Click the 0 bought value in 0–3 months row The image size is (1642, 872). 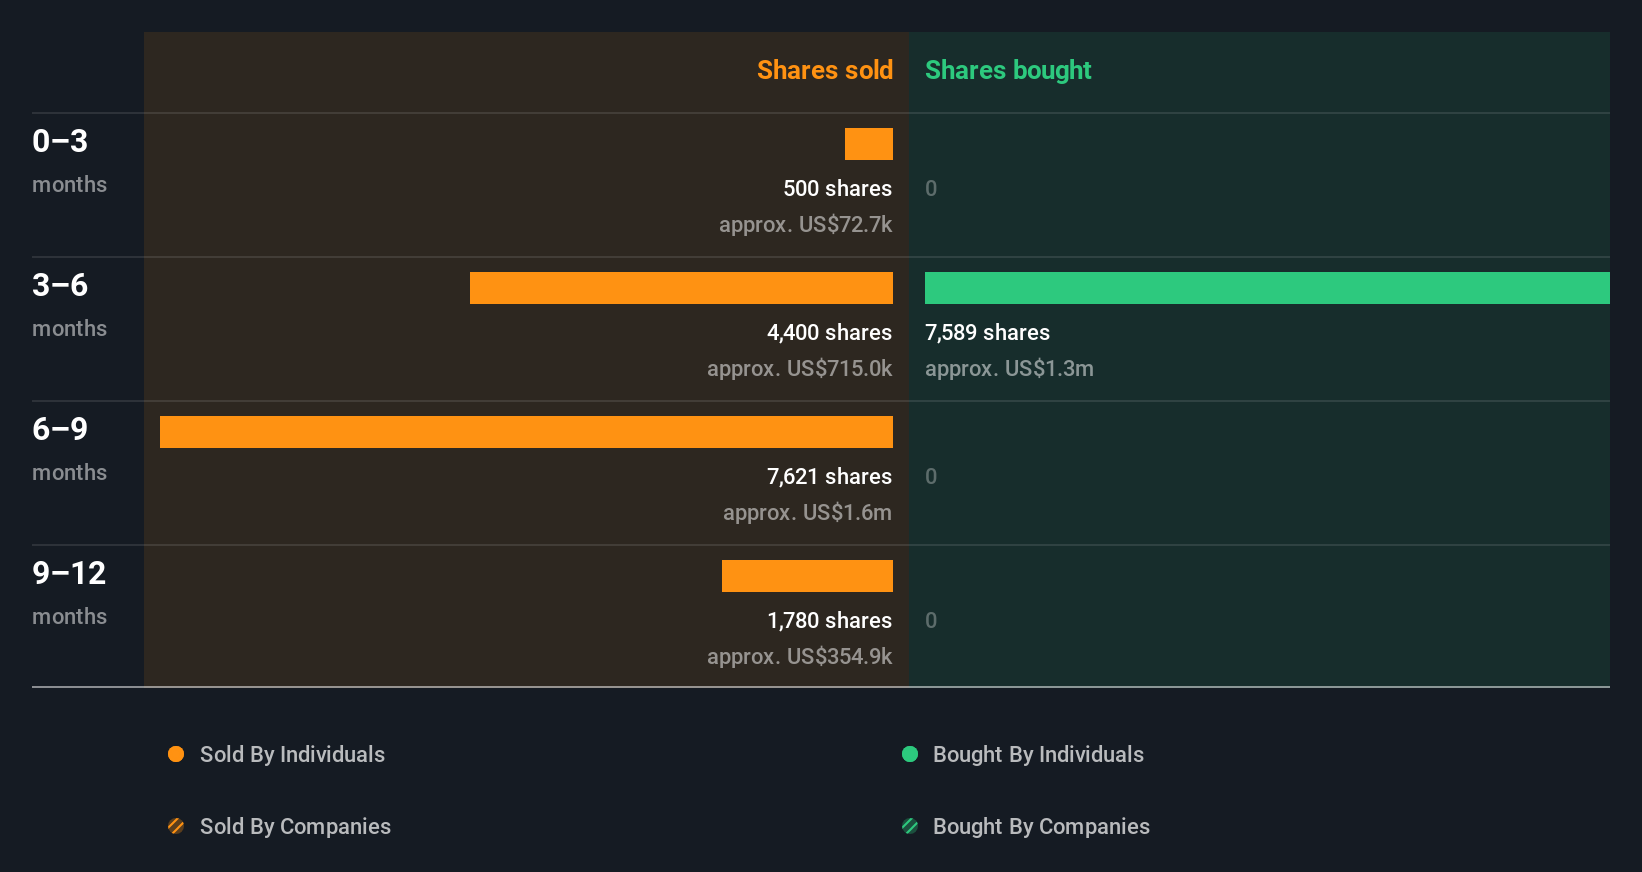[x=931, y=188]
